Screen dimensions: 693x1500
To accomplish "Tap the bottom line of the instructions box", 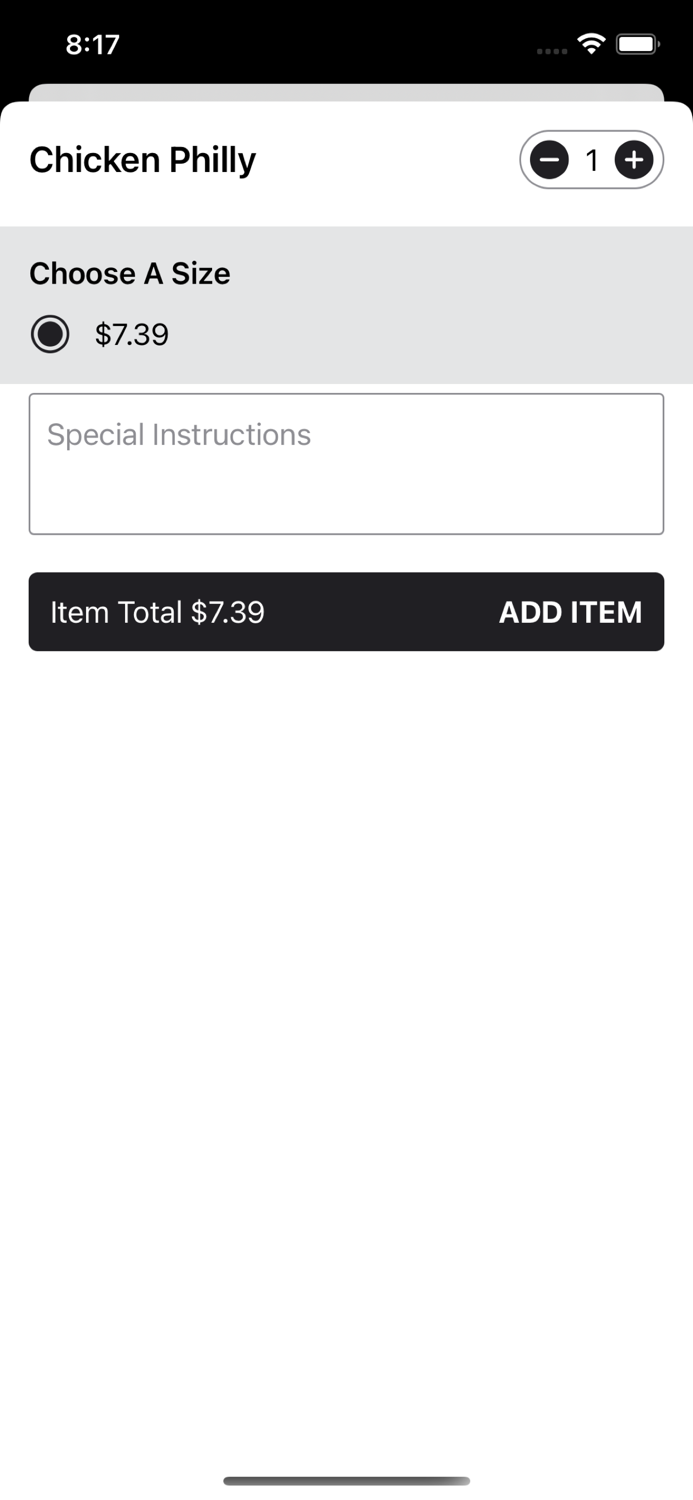I will (x=346, y=533).
